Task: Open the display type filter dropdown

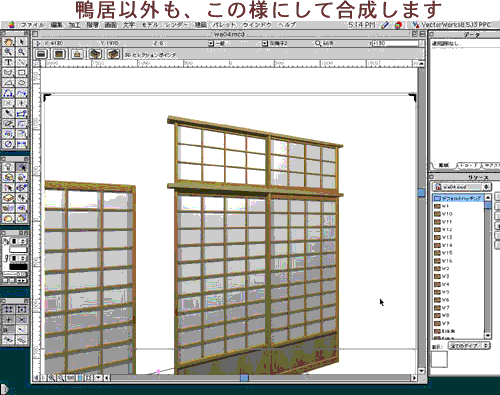Action: [469, 346]
